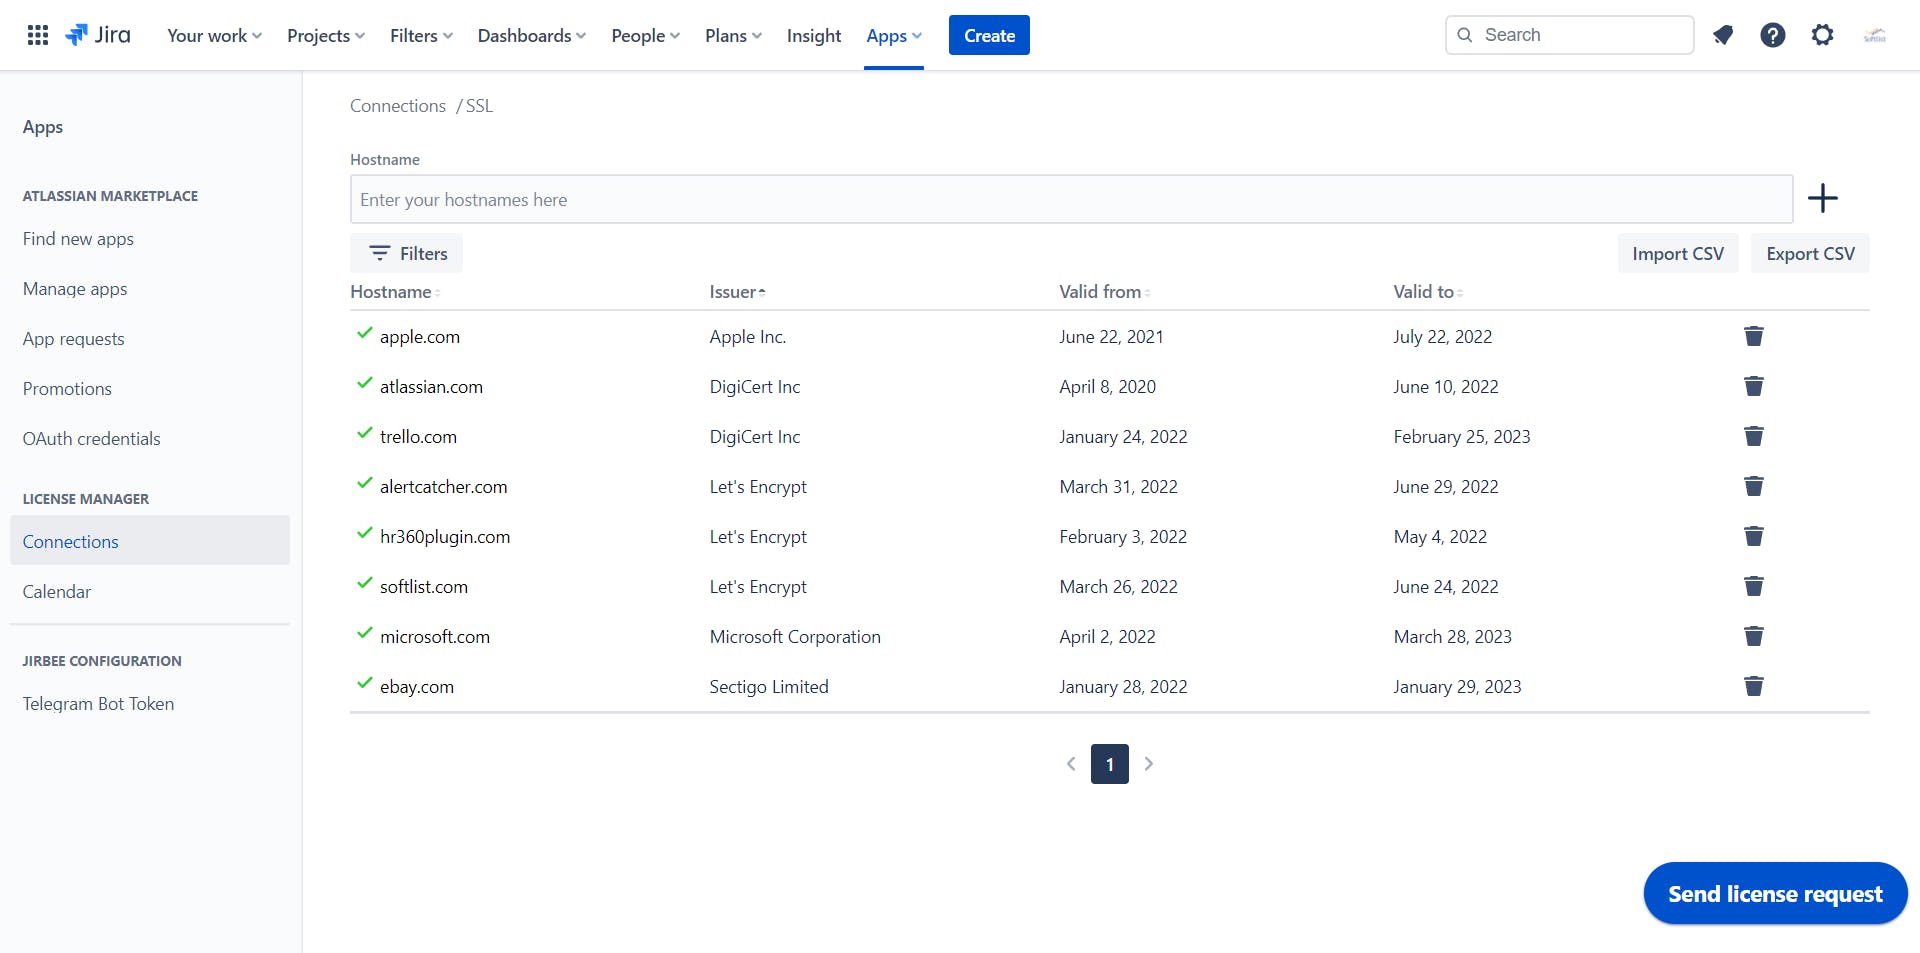1920x953 pixels.
Task: Delete the softlist.com row
Action: coord(1754,586)
